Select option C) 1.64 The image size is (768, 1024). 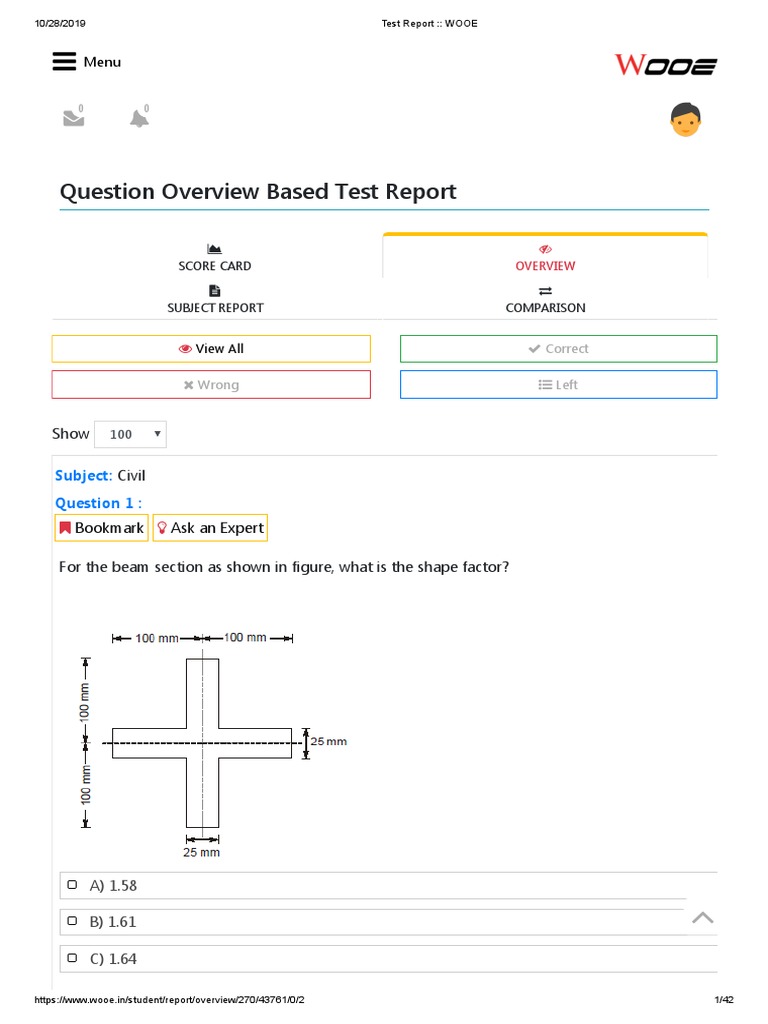72,958
